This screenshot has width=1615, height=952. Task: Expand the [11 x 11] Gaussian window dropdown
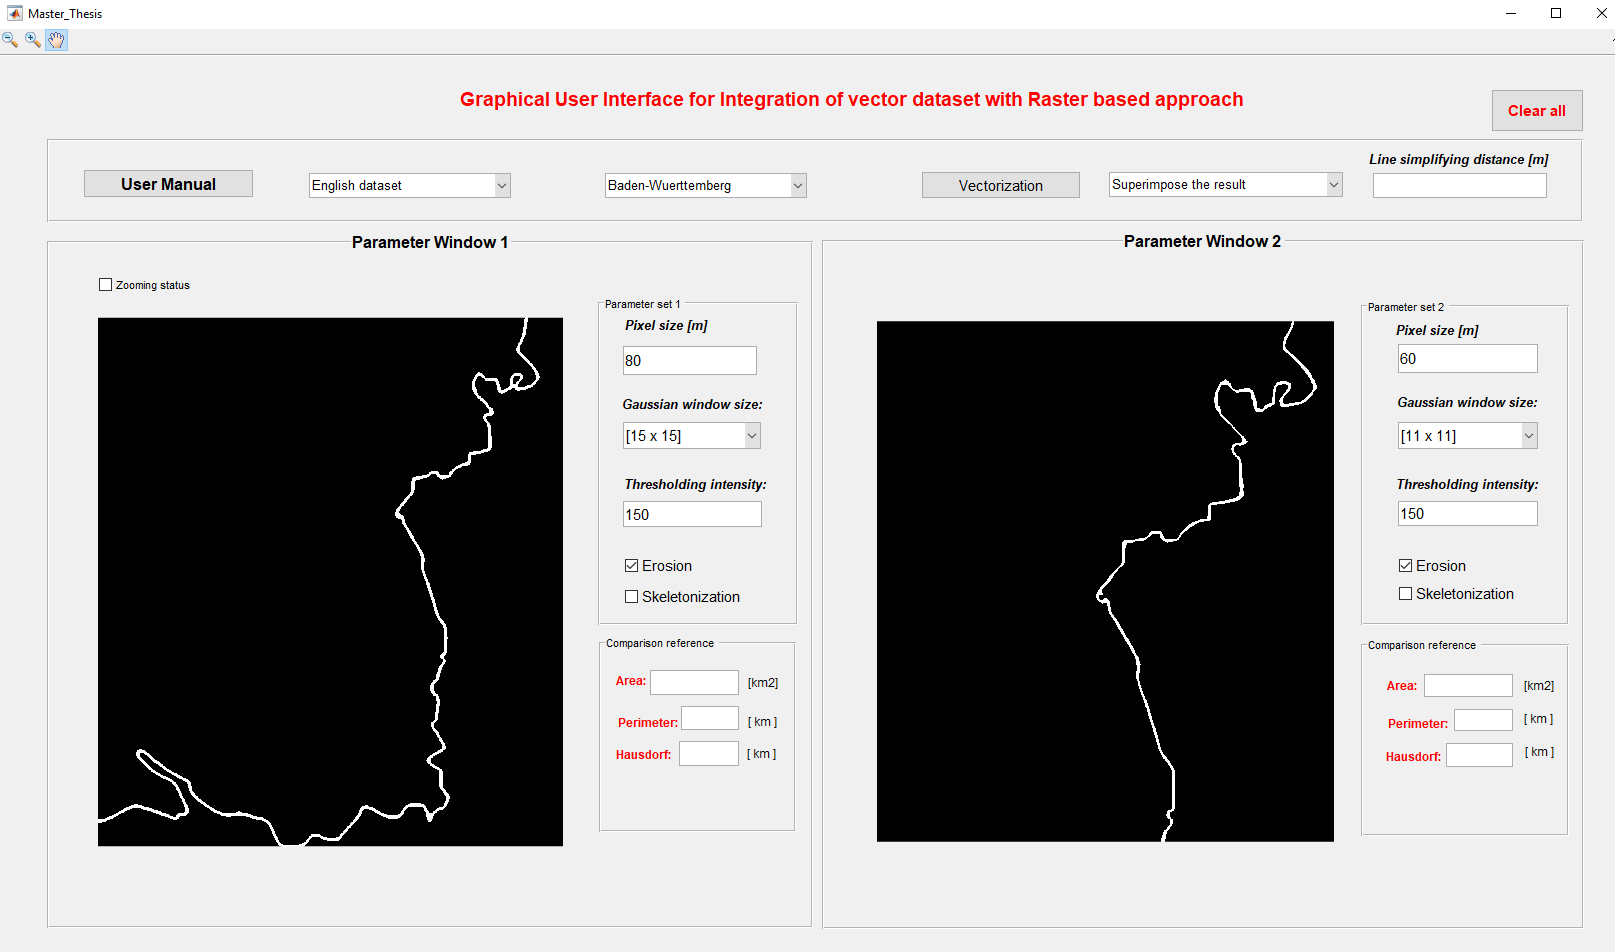click(1468, 436)
